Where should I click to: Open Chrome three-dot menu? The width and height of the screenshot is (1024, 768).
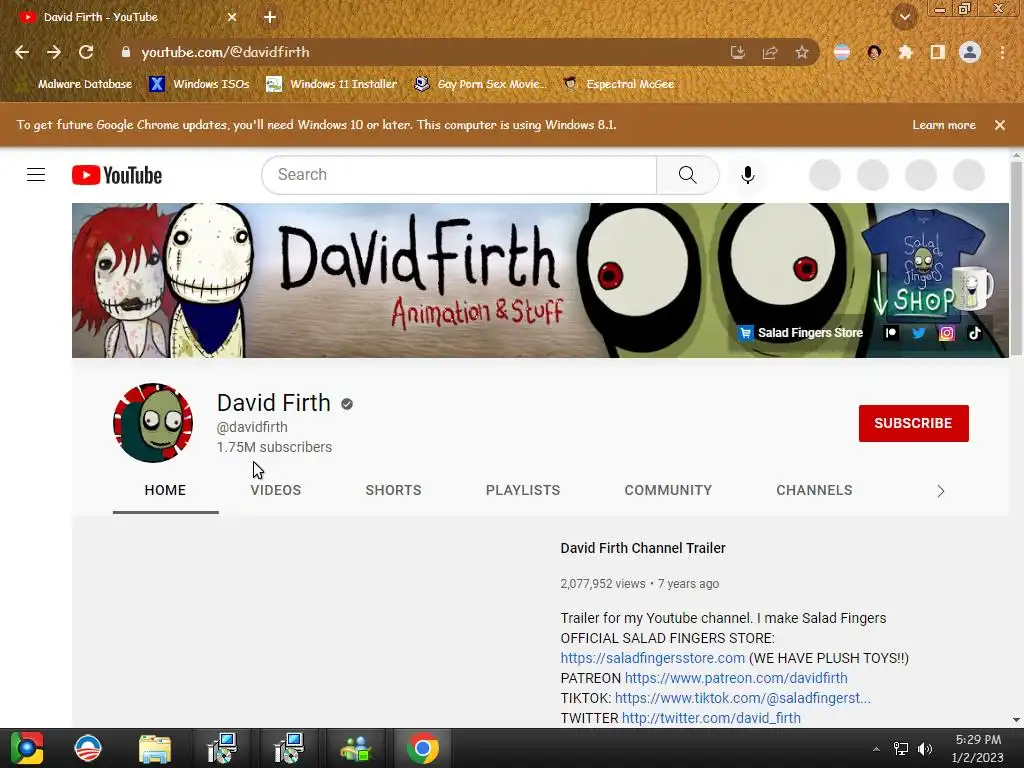(1002, 52)
